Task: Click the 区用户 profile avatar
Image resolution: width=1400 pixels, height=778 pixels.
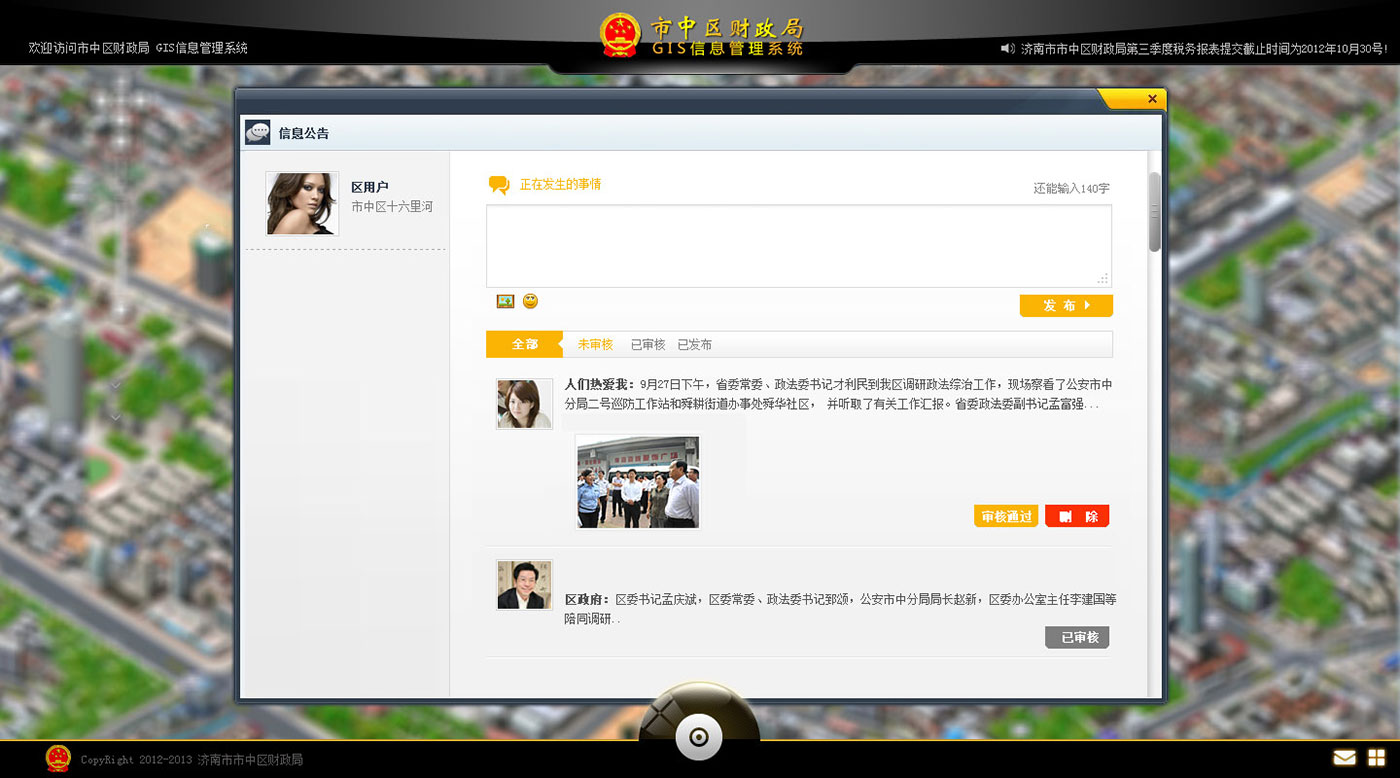Action: tap(301, 204)
